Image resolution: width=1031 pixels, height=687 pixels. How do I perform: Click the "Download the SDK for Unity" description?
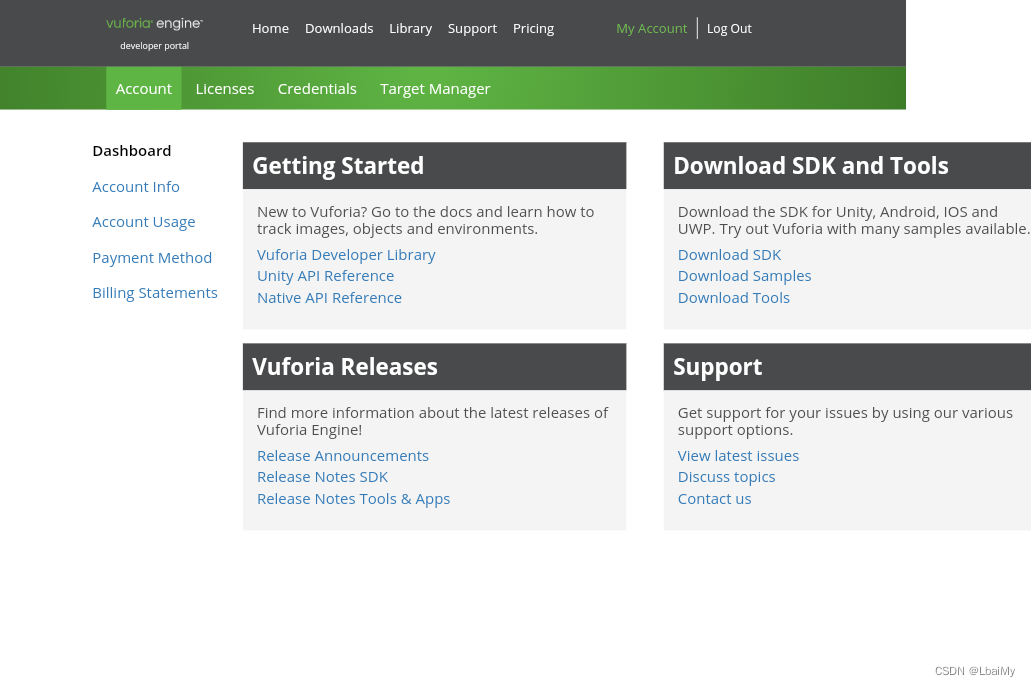click(x=853, y=220)
